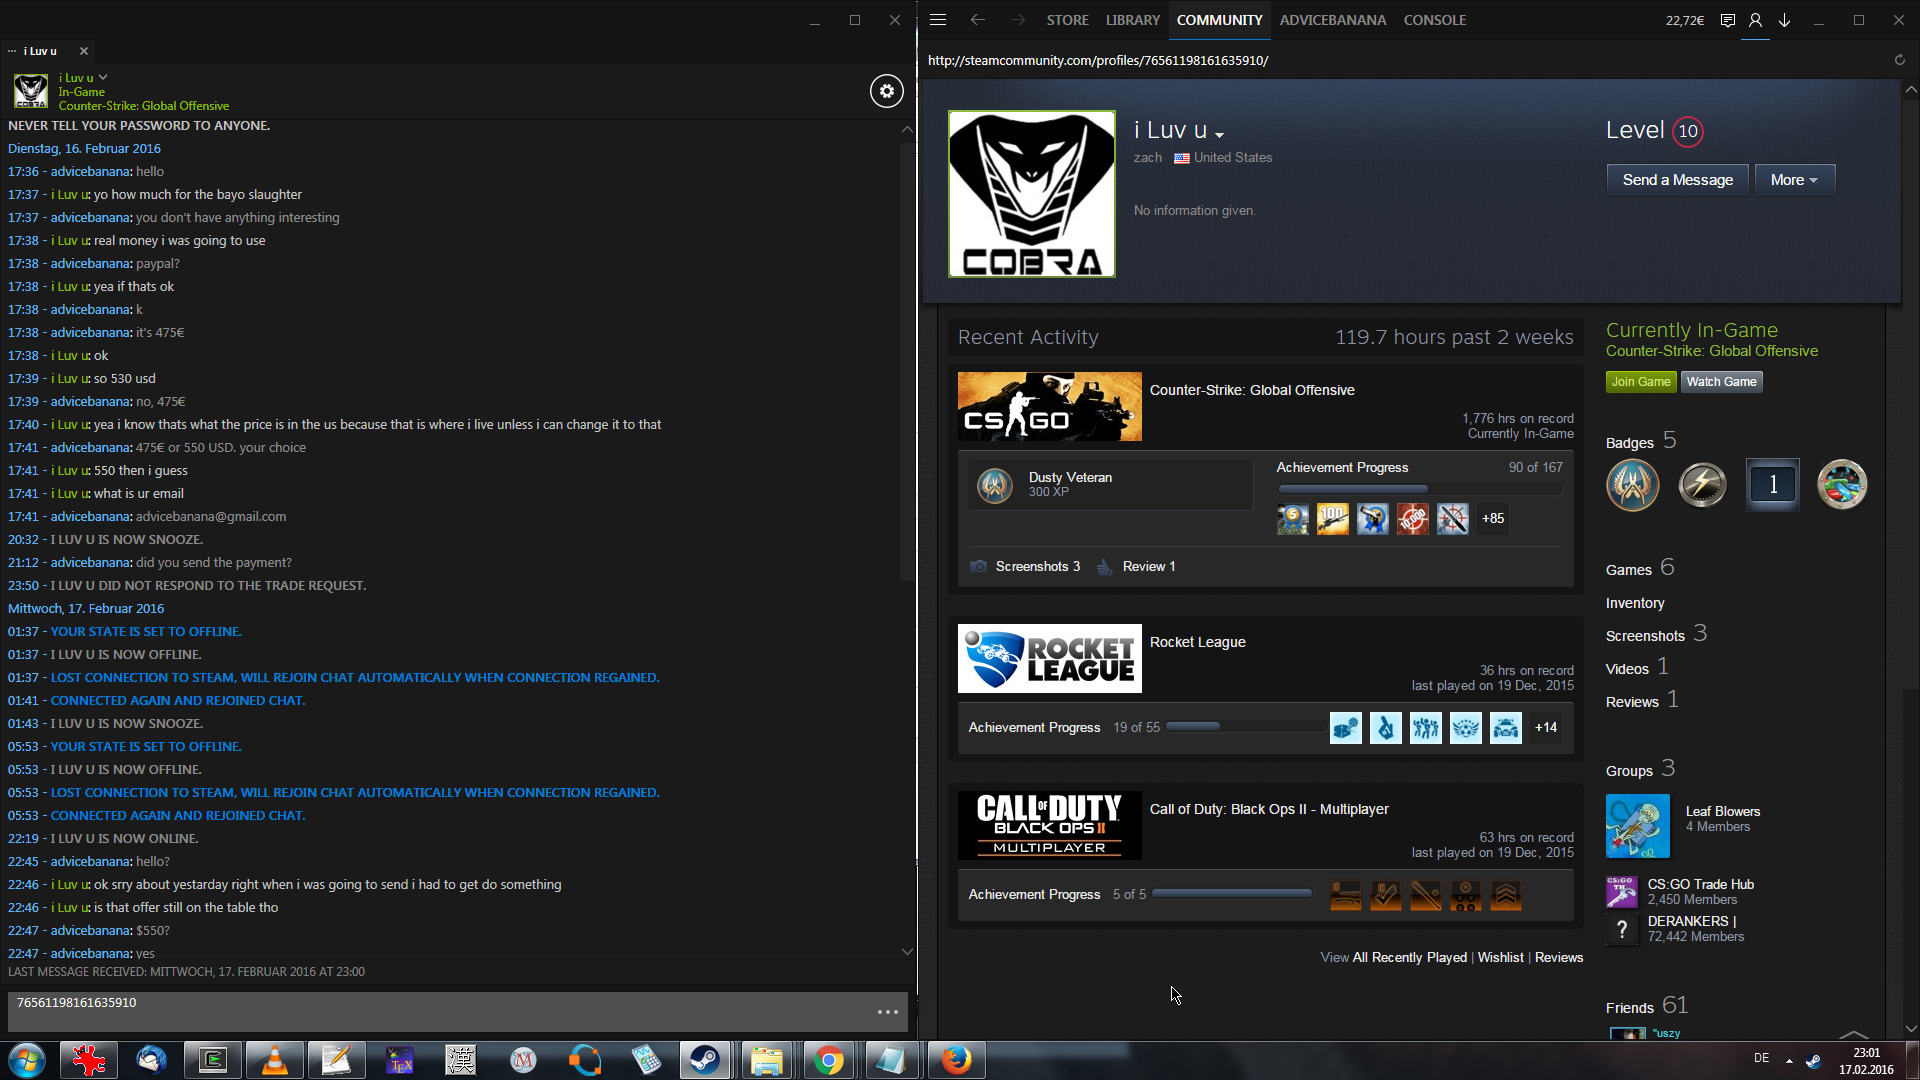Screen dimensions: 1920x1080
Task: Open the chat ellipsis options button
Action: pyautogui.click(x=887, y=1012)
